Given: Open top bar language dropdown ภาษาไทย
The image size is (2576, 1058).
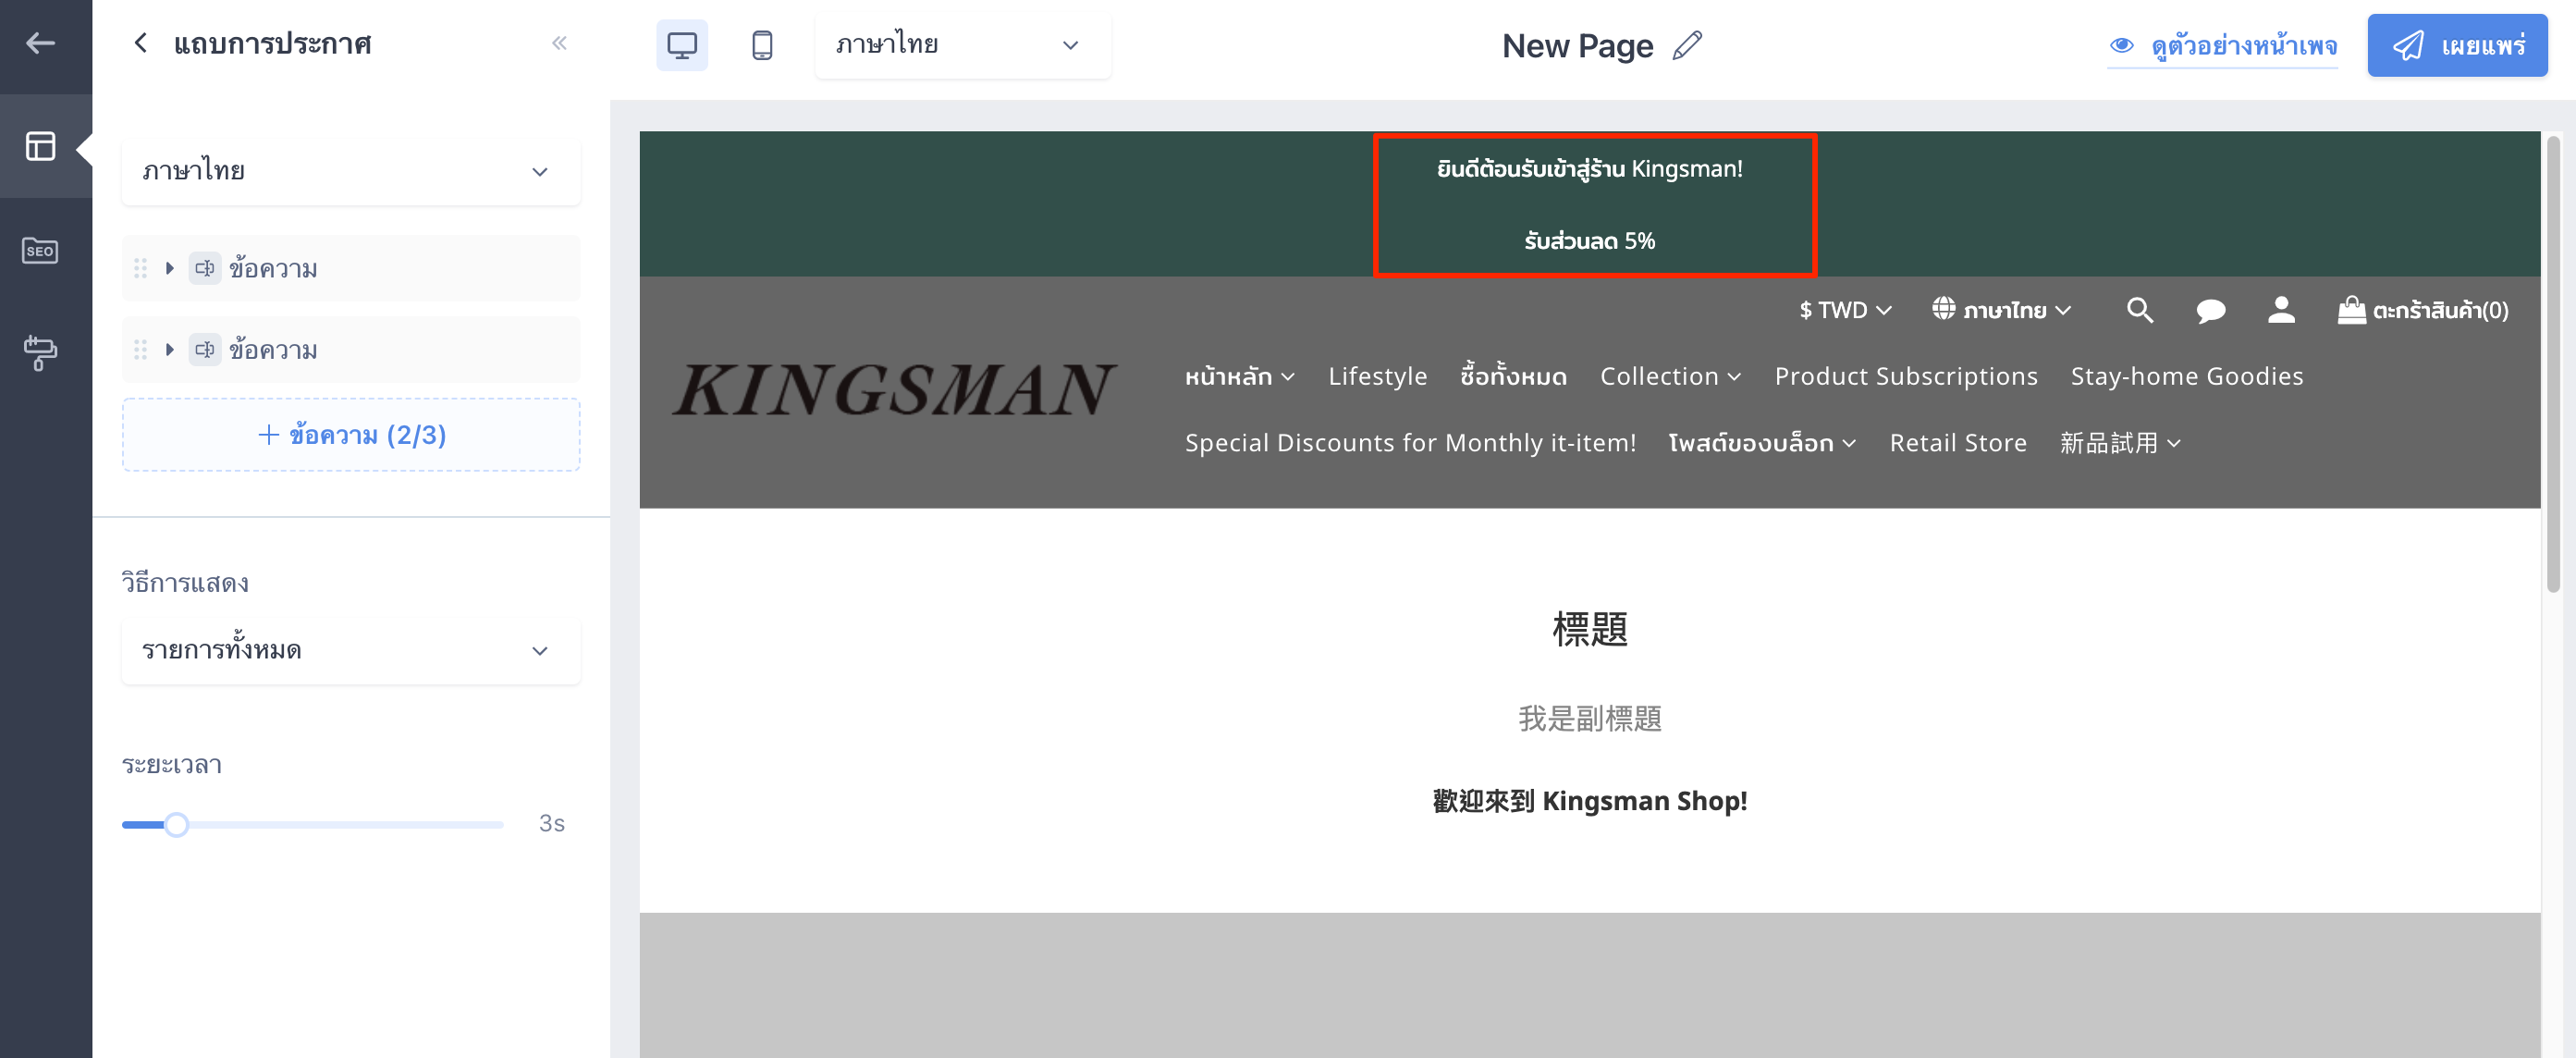Looking at the screenshot, I should 962,45.
